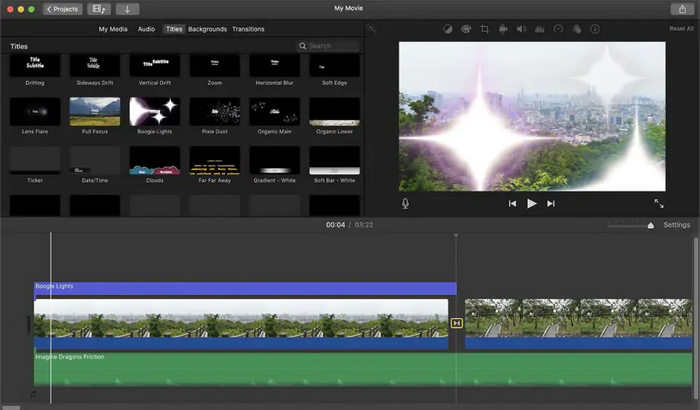
Task: Open timeline Settings
Action: 676,225
